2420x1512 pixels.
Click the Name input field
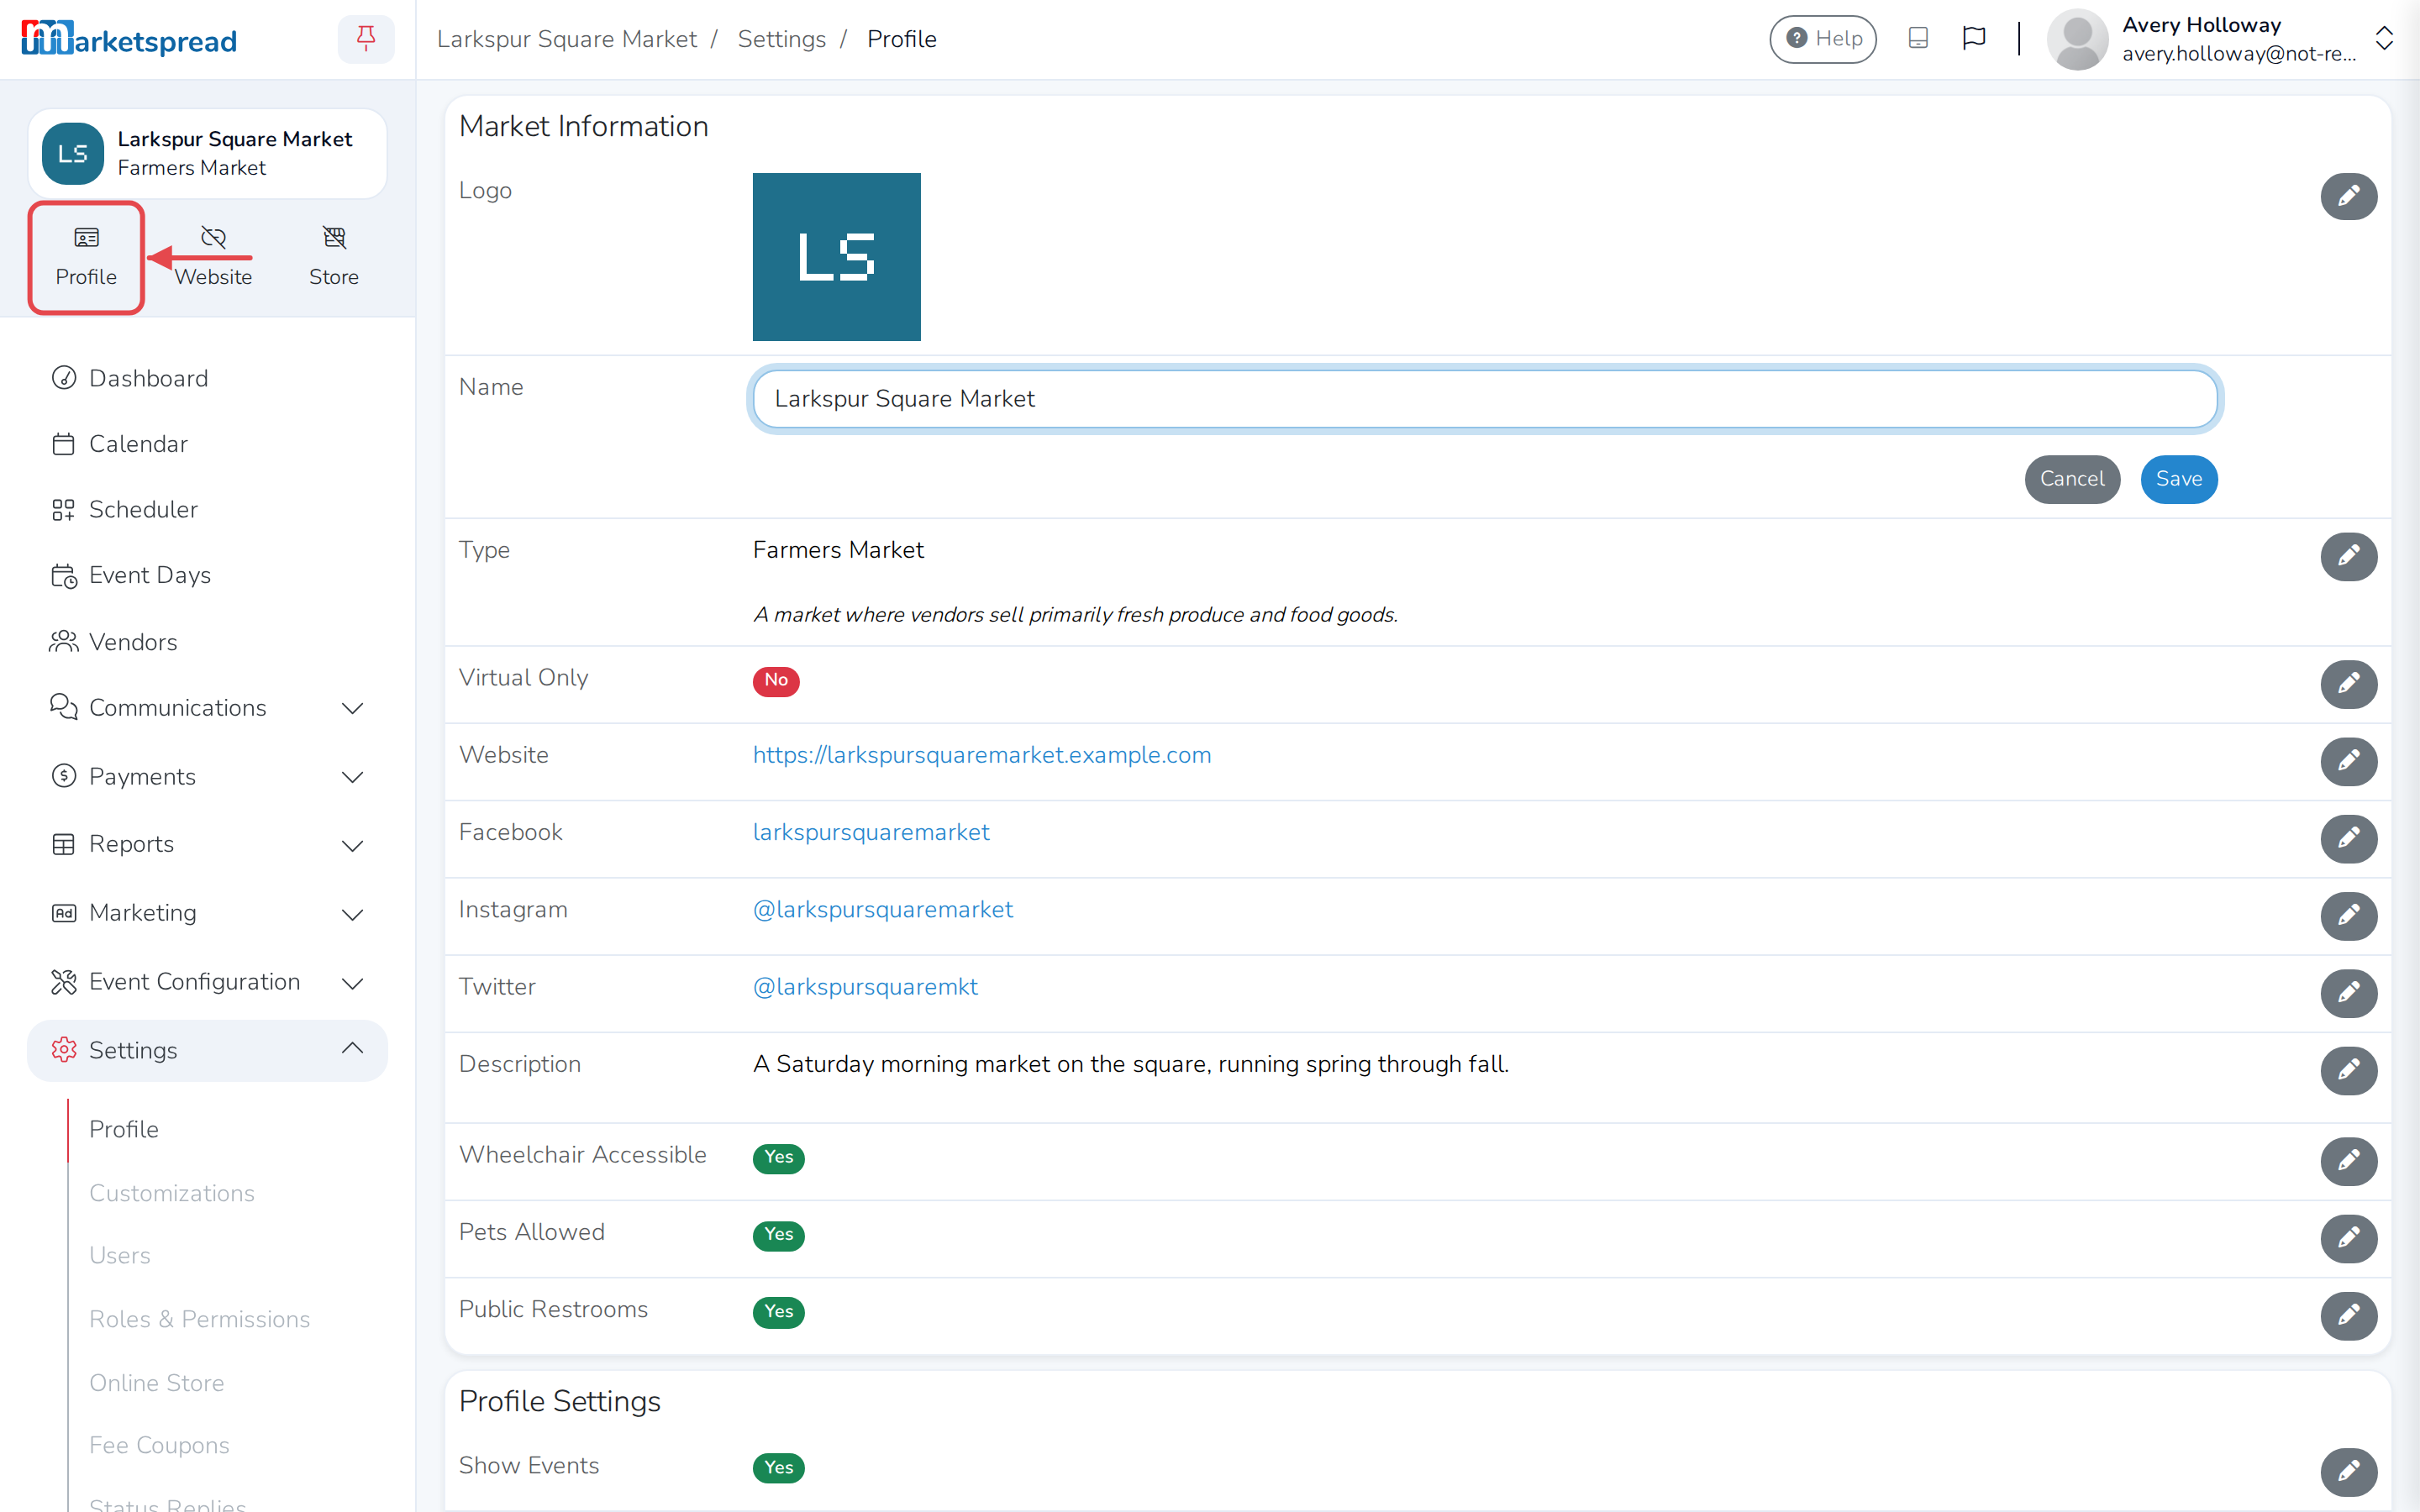1484,399
